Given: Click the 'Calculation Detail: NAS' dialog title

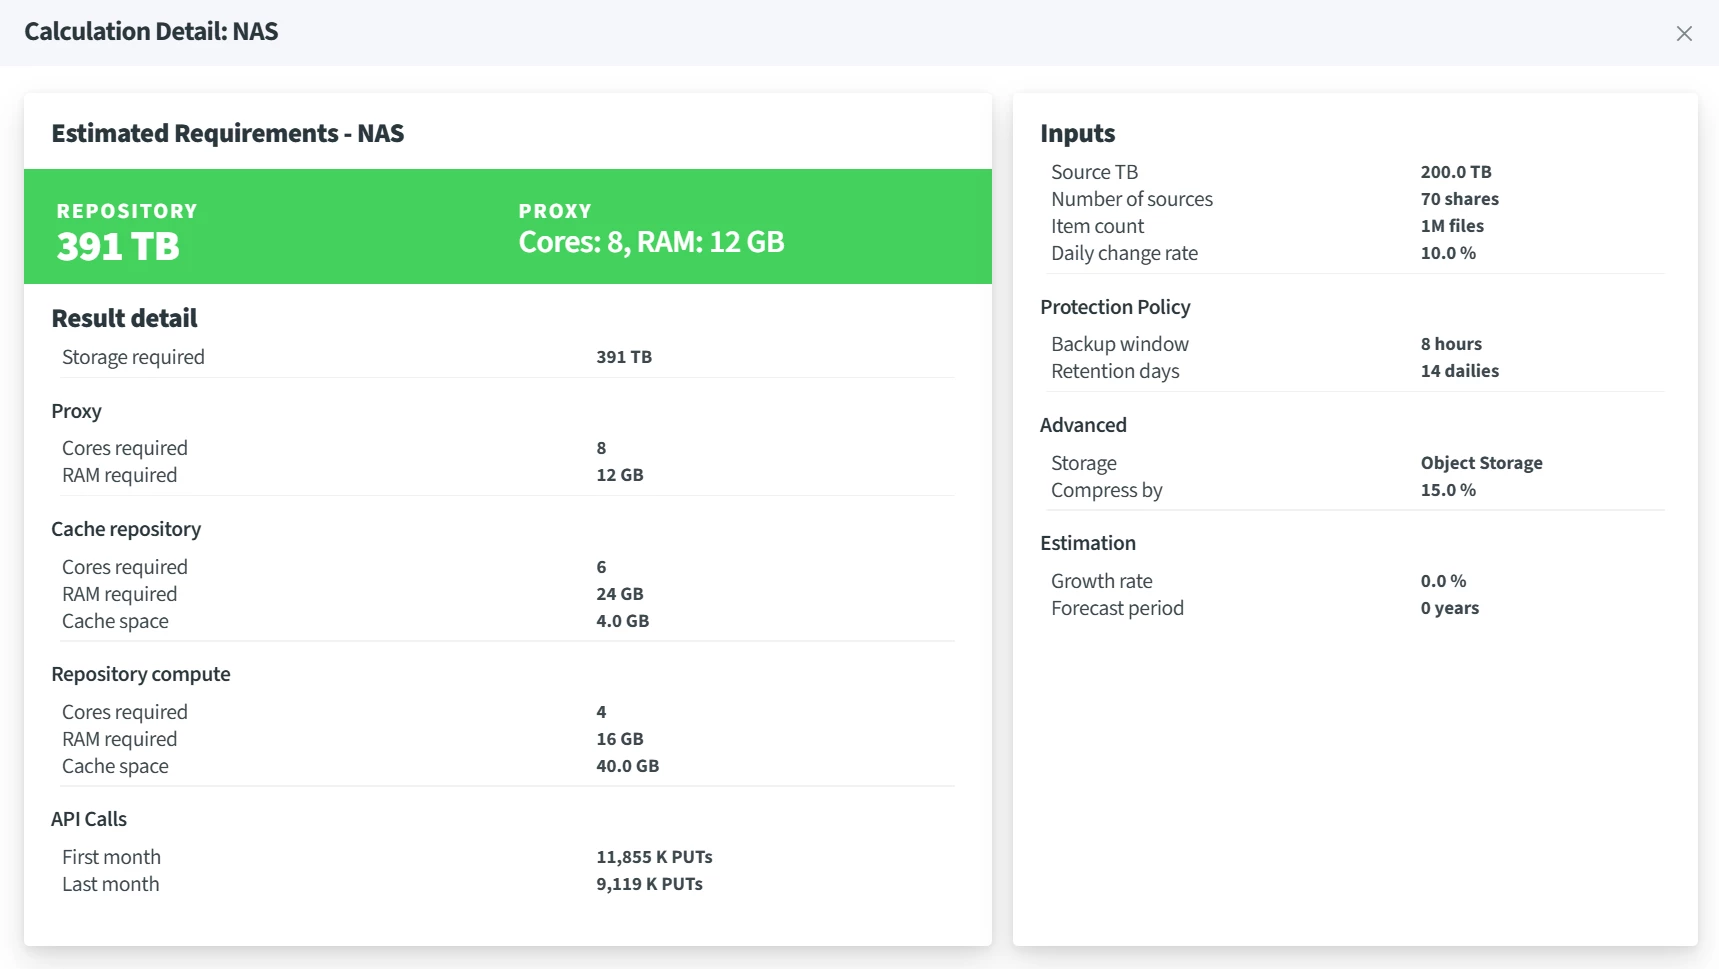Looking at the screenshot, I should point(151,31).
